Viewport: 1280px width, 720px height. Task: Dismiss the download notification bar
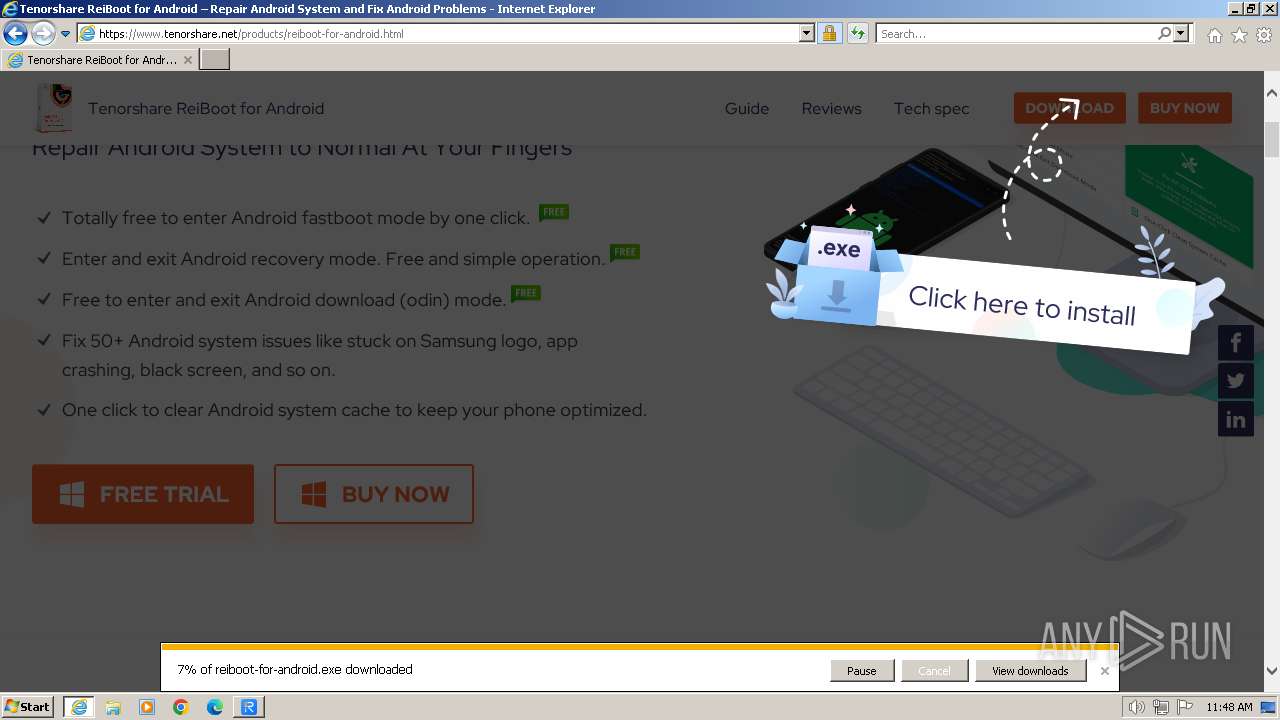click(1104, 671)
